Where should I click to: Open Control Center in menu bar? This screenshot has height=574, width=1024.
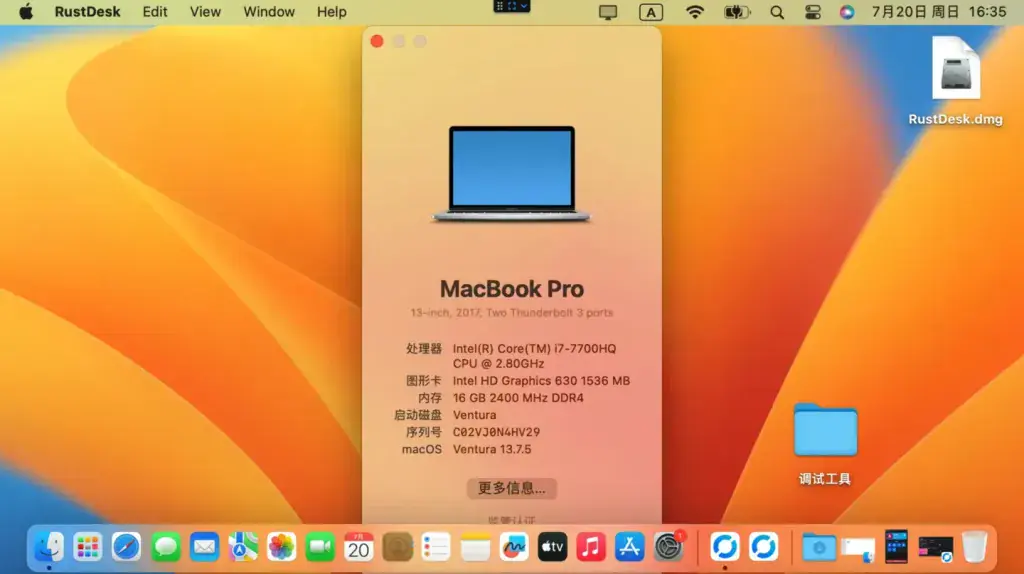point(812,12)
